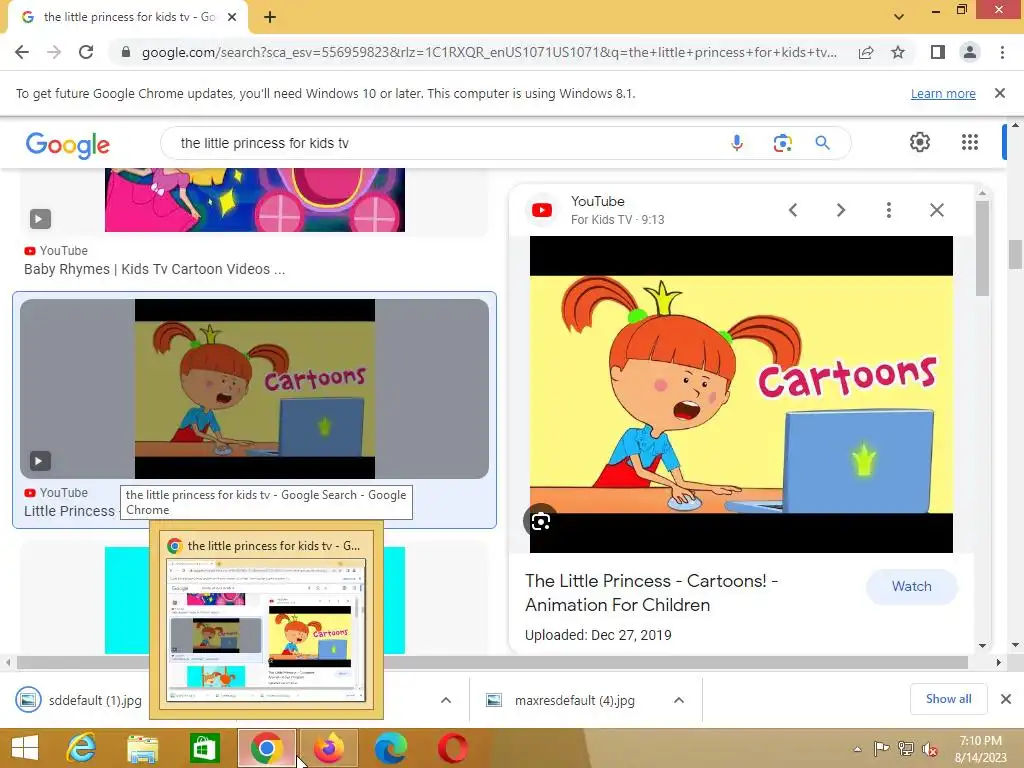Open Baby Rhymes Kids Tv Cartoon Videos result
The height and width of the screenshot is (768, 1024).
[154, 269]
